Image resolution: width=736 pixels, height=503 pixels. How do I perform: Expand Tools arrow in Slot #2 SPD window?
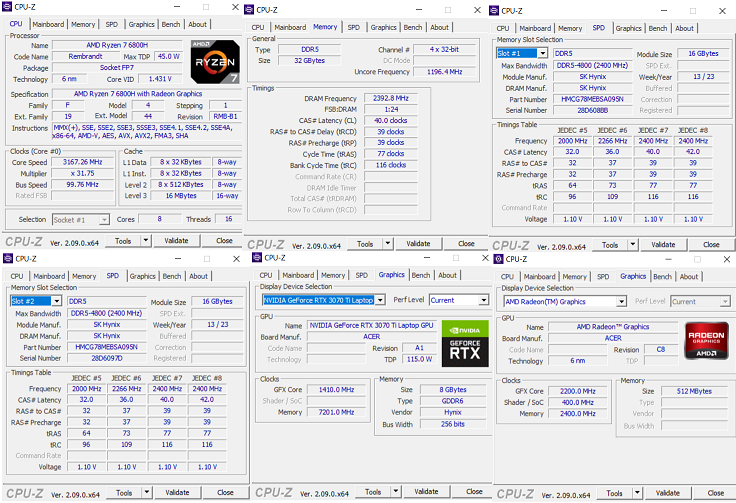pos(146,492)
